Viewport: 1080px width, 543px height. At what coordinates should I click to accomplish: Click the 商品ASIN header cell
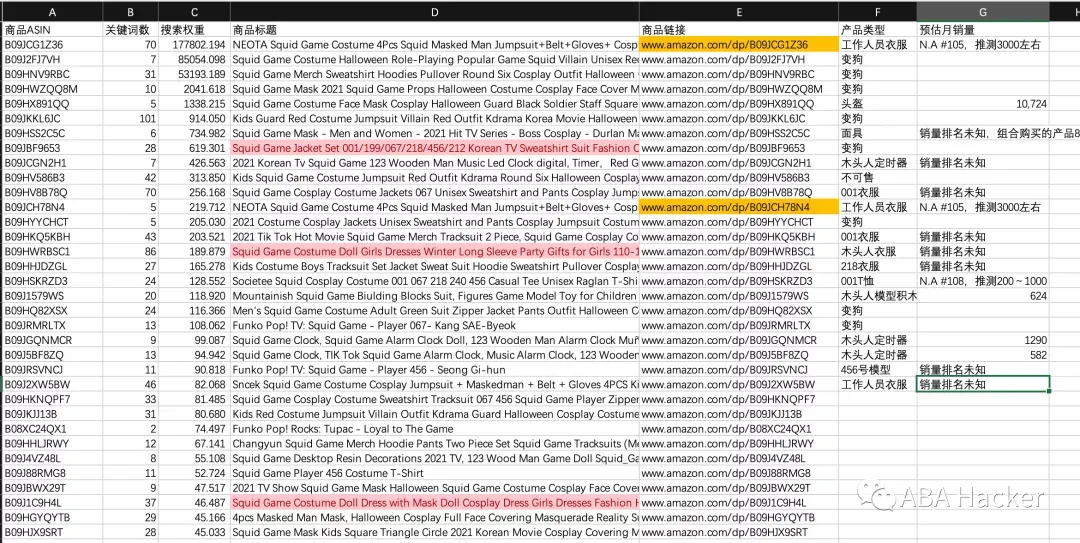(52, 30)
